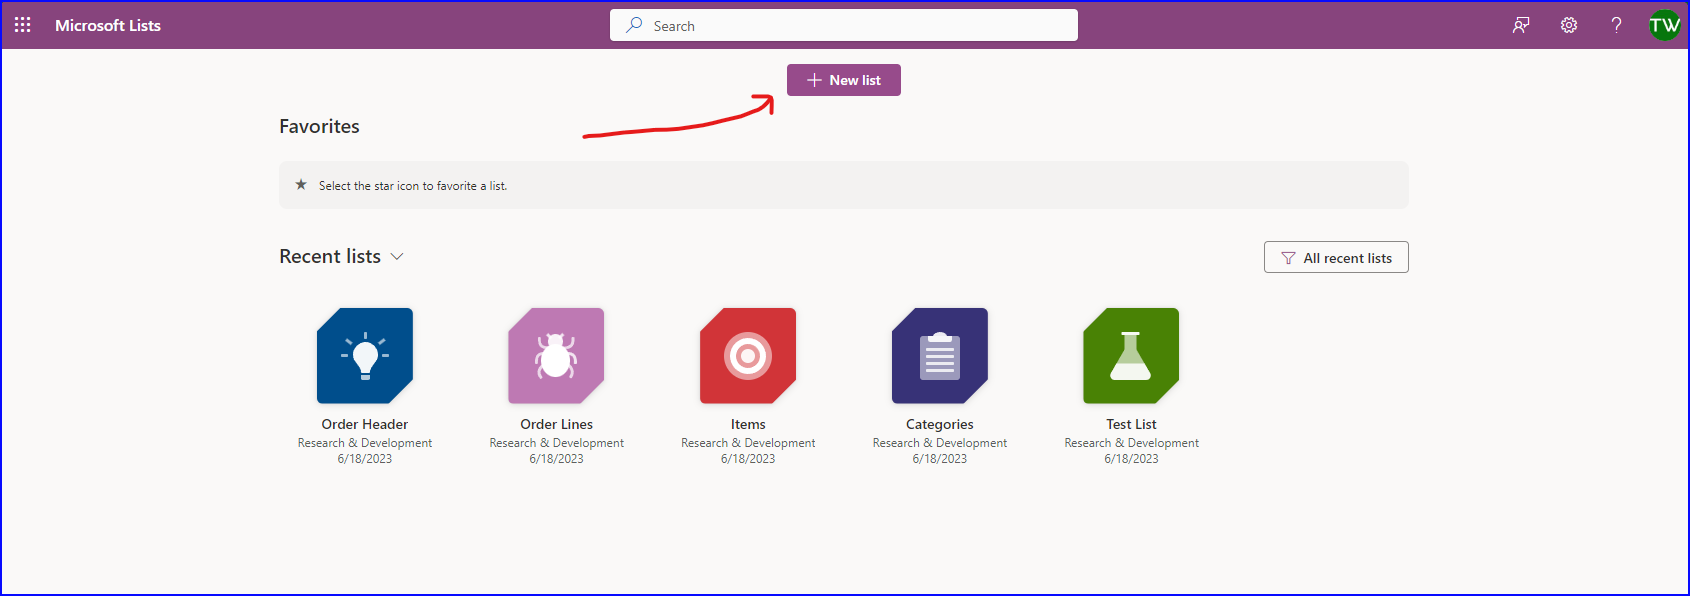This screenshot has height=596, width=1690.
Task: Open the Categories clipboard list icon
Action: 940,356
